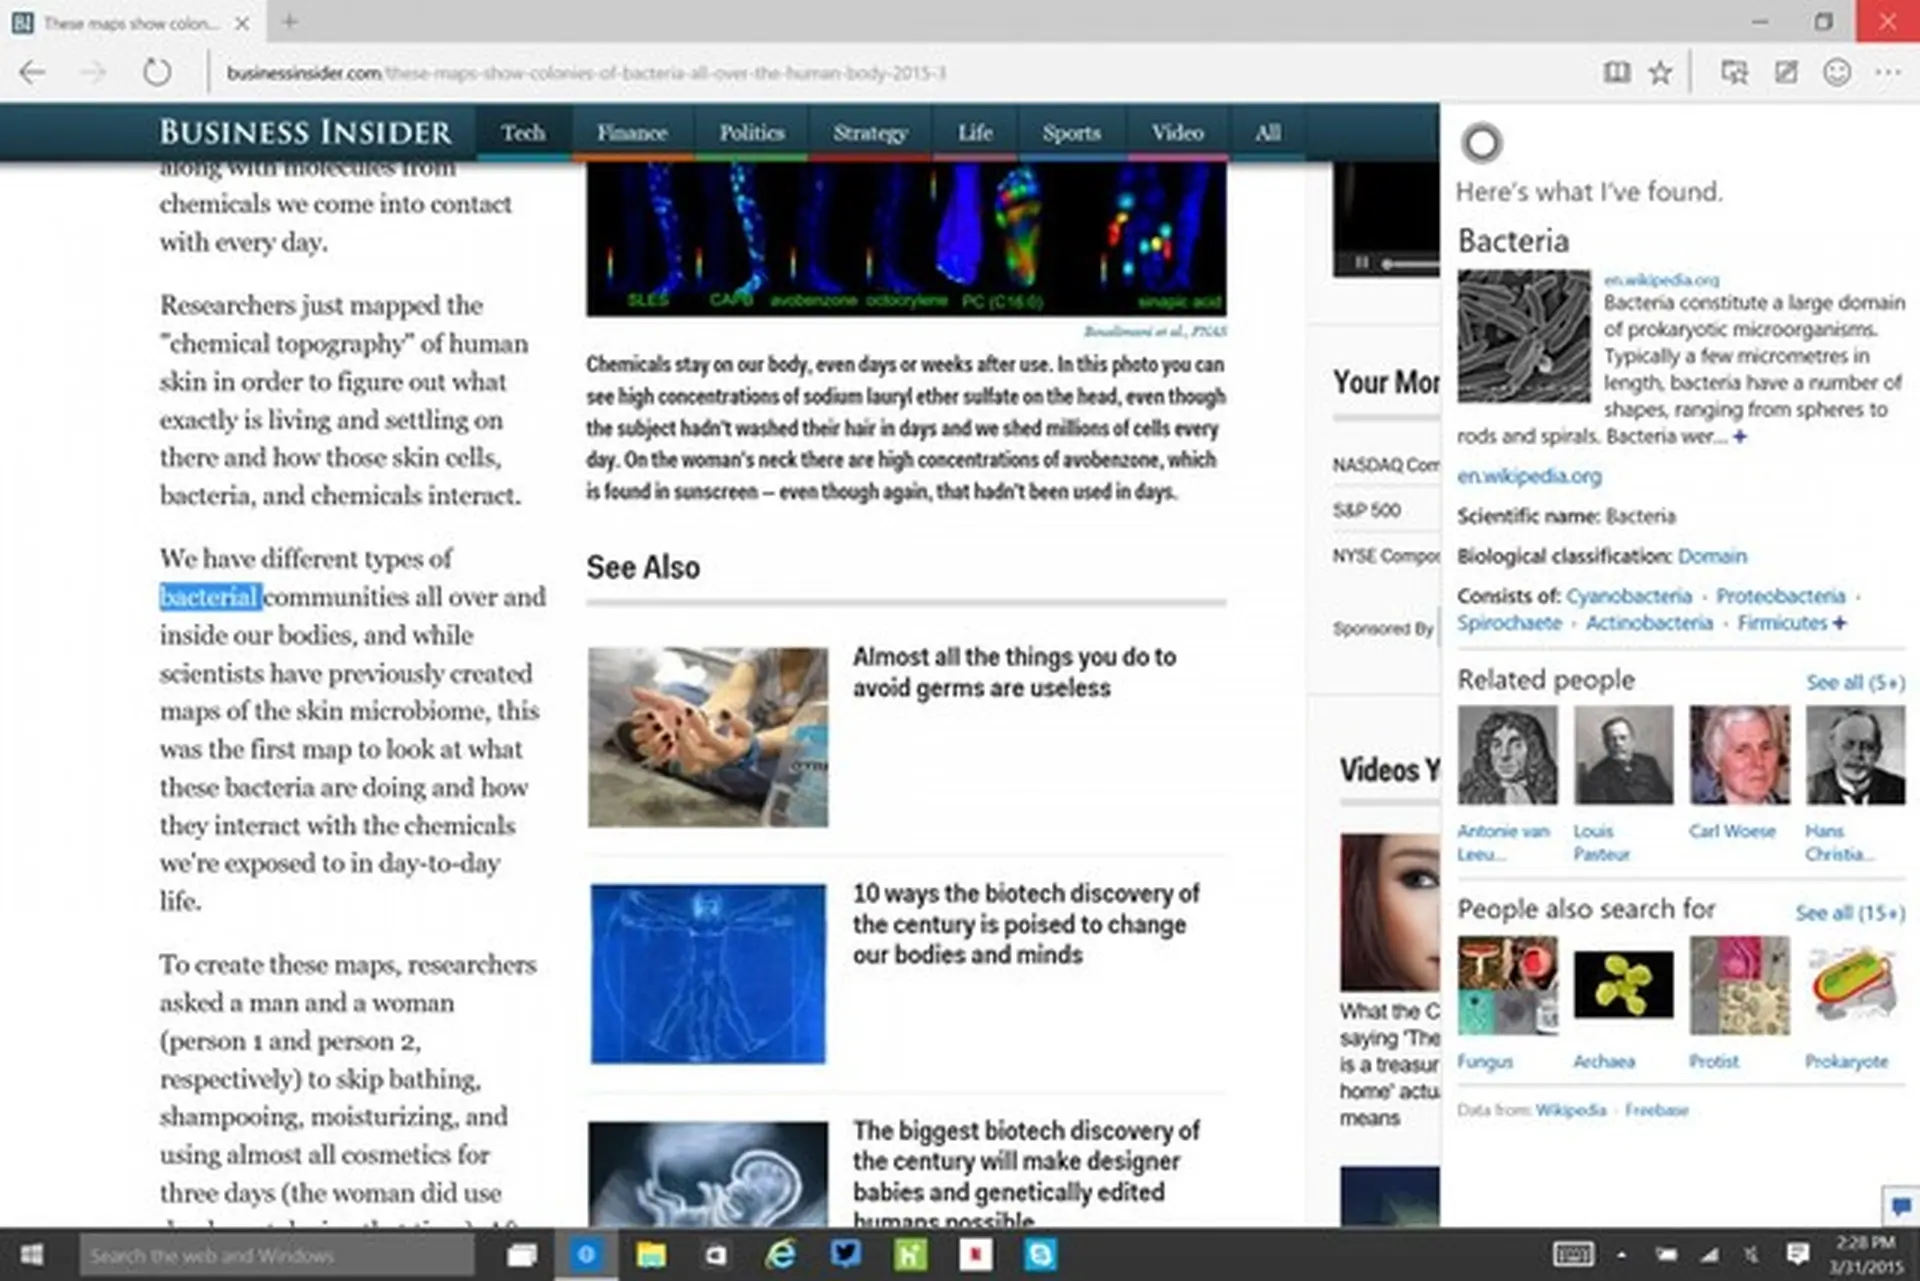
Task: Open 'Almost all the things you do' article
Action: click(1014, 672)
